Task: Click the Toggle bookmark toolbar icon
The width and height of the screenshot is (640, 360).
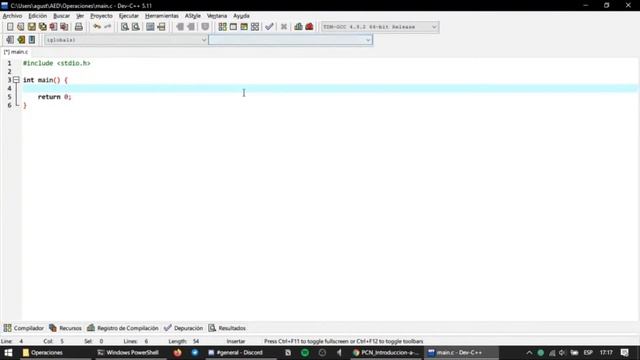Action: pos(21,40)
